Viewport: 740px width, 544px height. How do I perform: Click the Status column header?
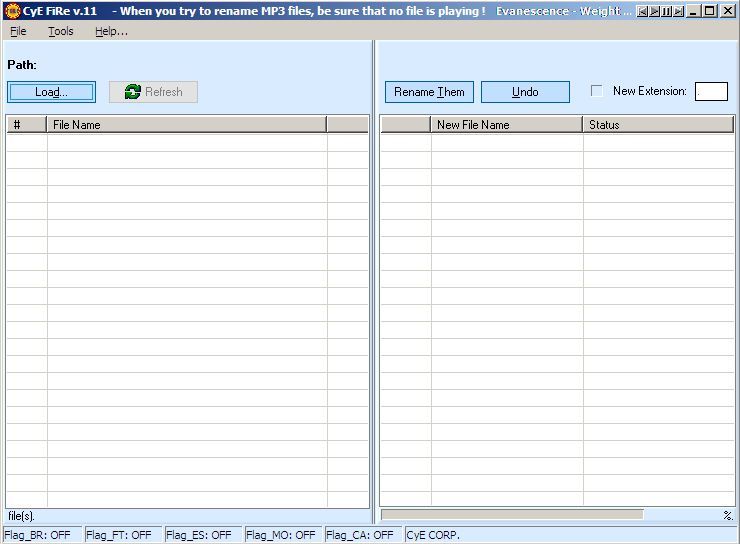(x=658, y=125)
